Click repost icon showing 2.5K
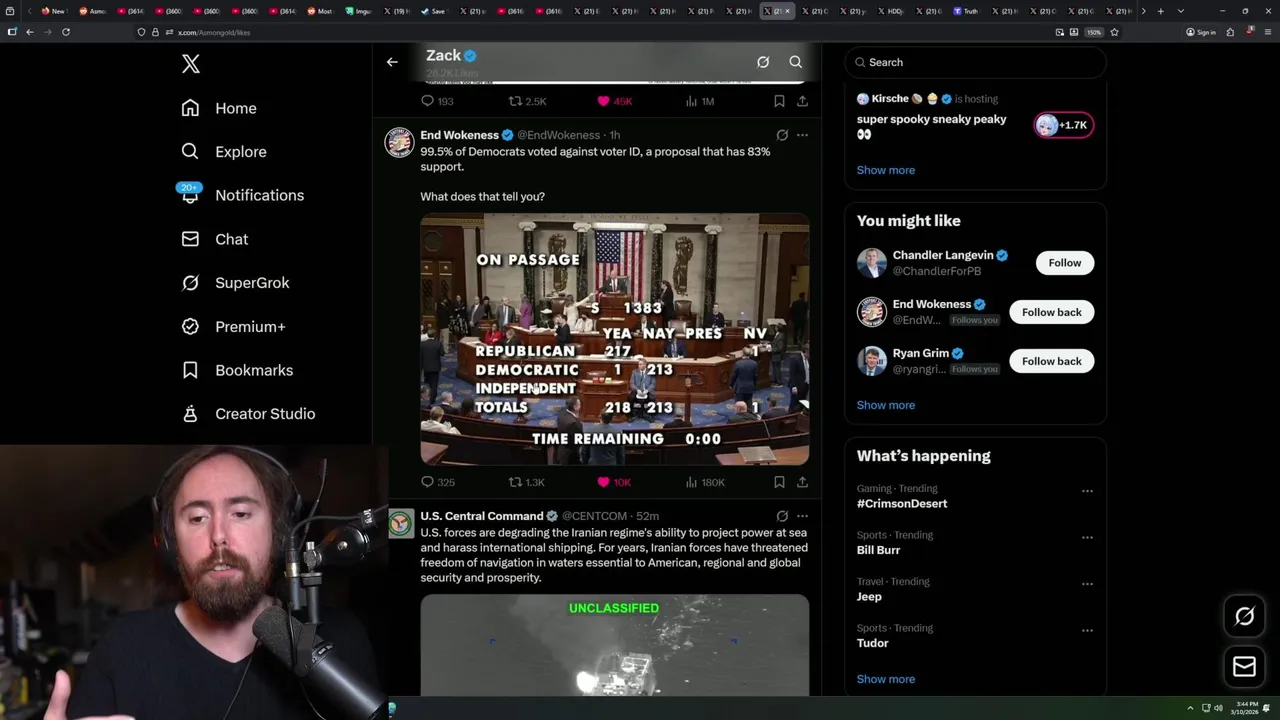Viewport: 1280px width, 720px height. pos(515,101)
